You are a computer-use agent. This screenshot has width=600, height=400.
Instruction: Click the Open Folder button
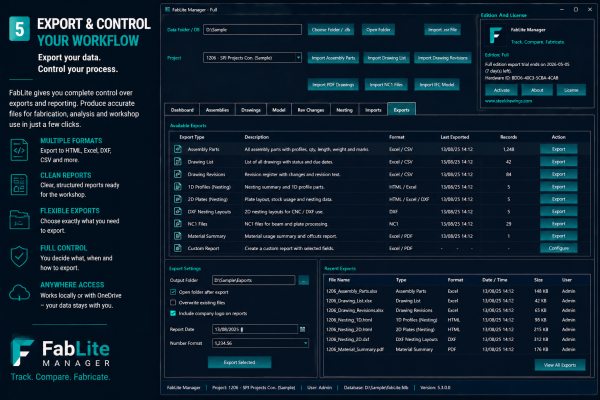click(378, 29)
